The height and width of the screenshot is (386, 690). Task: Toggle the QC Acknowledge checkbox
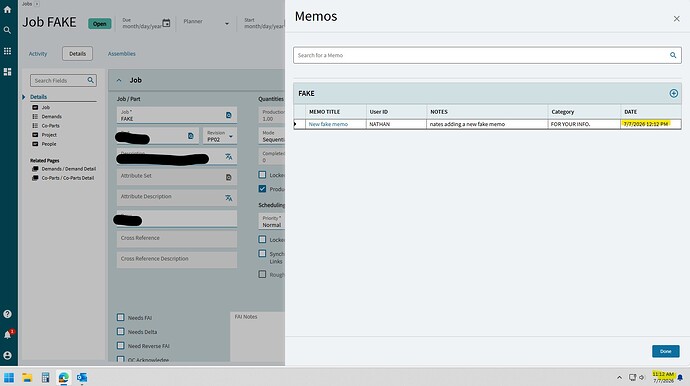[x=121, y=359]
